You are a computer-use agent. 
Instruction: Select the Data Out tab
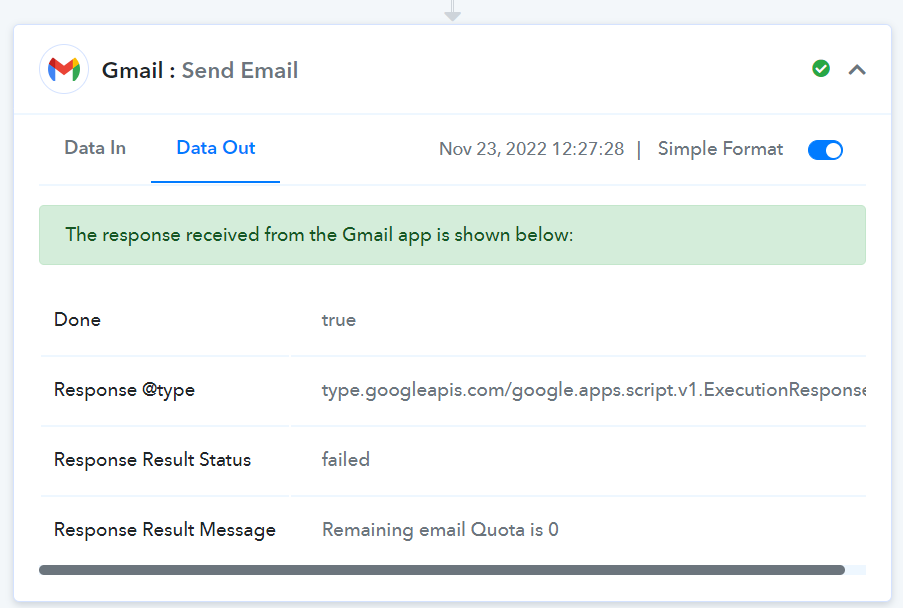215,148
